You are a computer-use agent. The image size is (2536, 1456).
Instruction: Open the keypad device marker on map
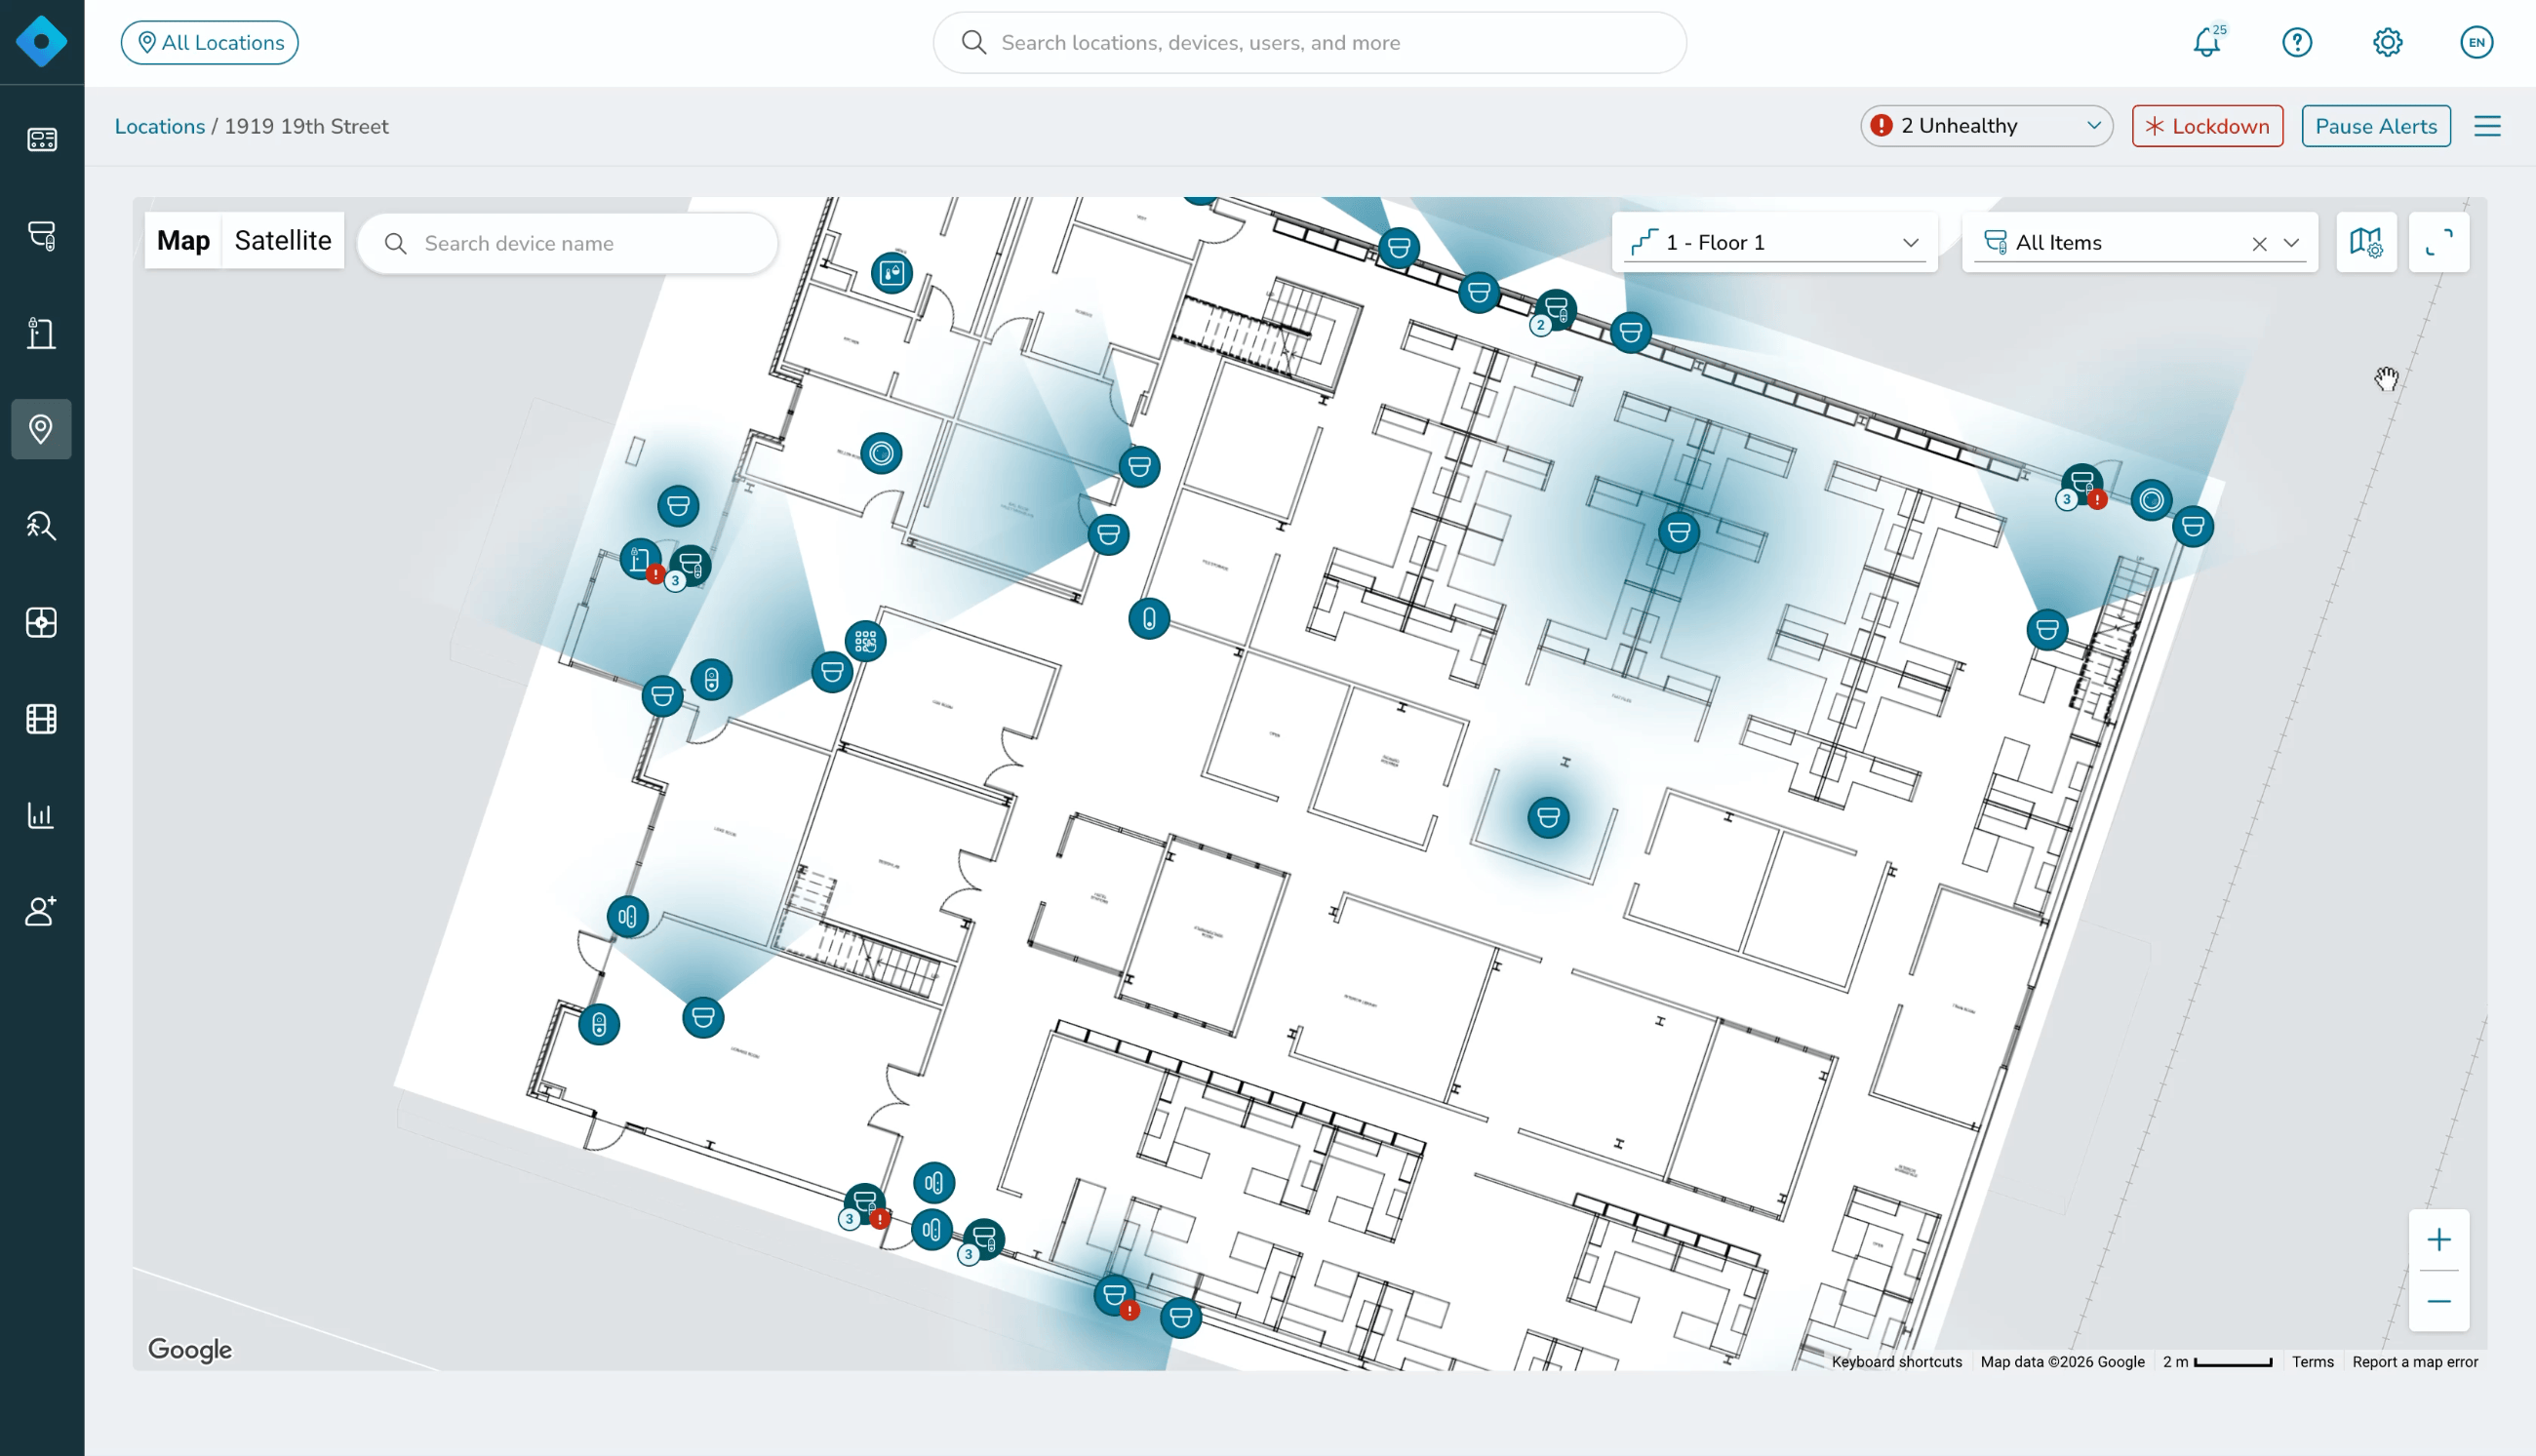(865, 641)
